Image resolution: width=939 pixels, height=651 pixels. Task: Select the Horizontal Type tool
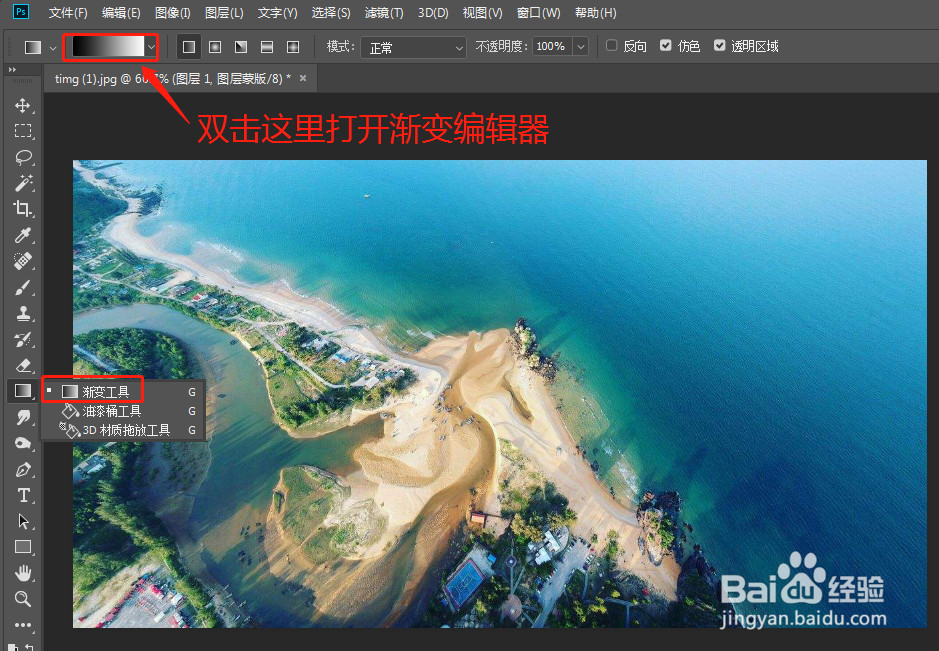click(x=24, y=495)
